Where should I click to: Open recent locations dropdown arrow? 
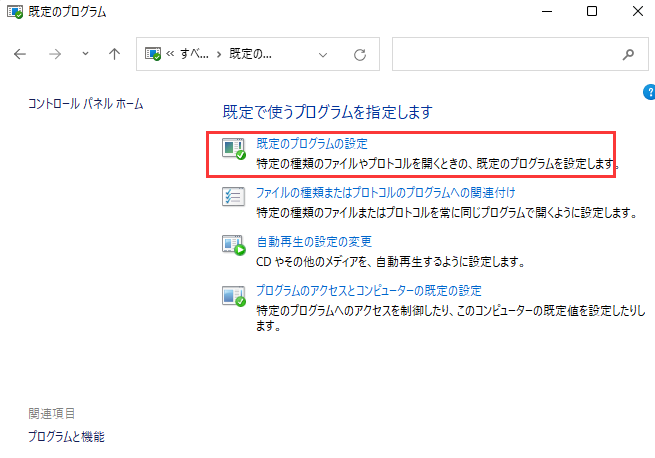click(x=85, y=54)
